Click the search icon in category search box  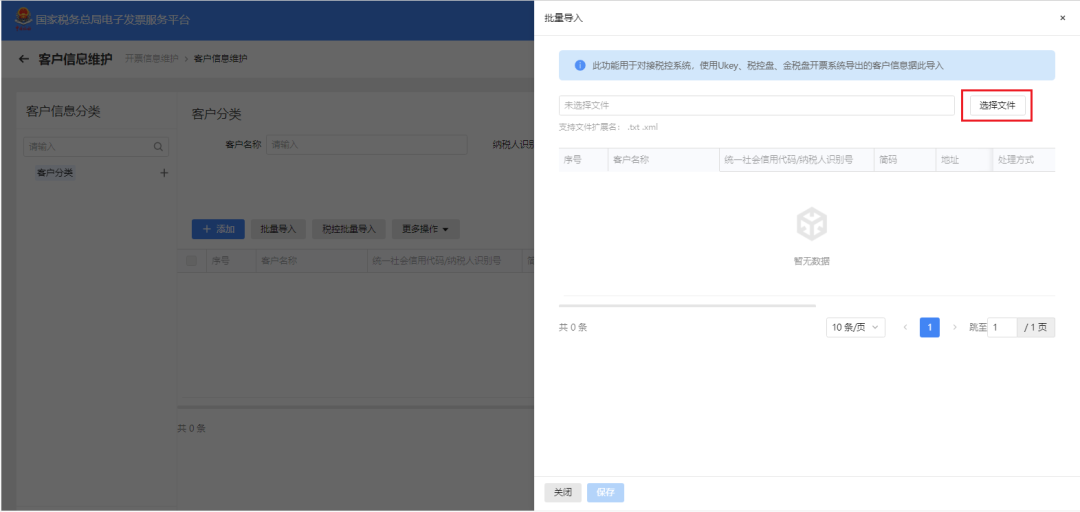[158, 147]
